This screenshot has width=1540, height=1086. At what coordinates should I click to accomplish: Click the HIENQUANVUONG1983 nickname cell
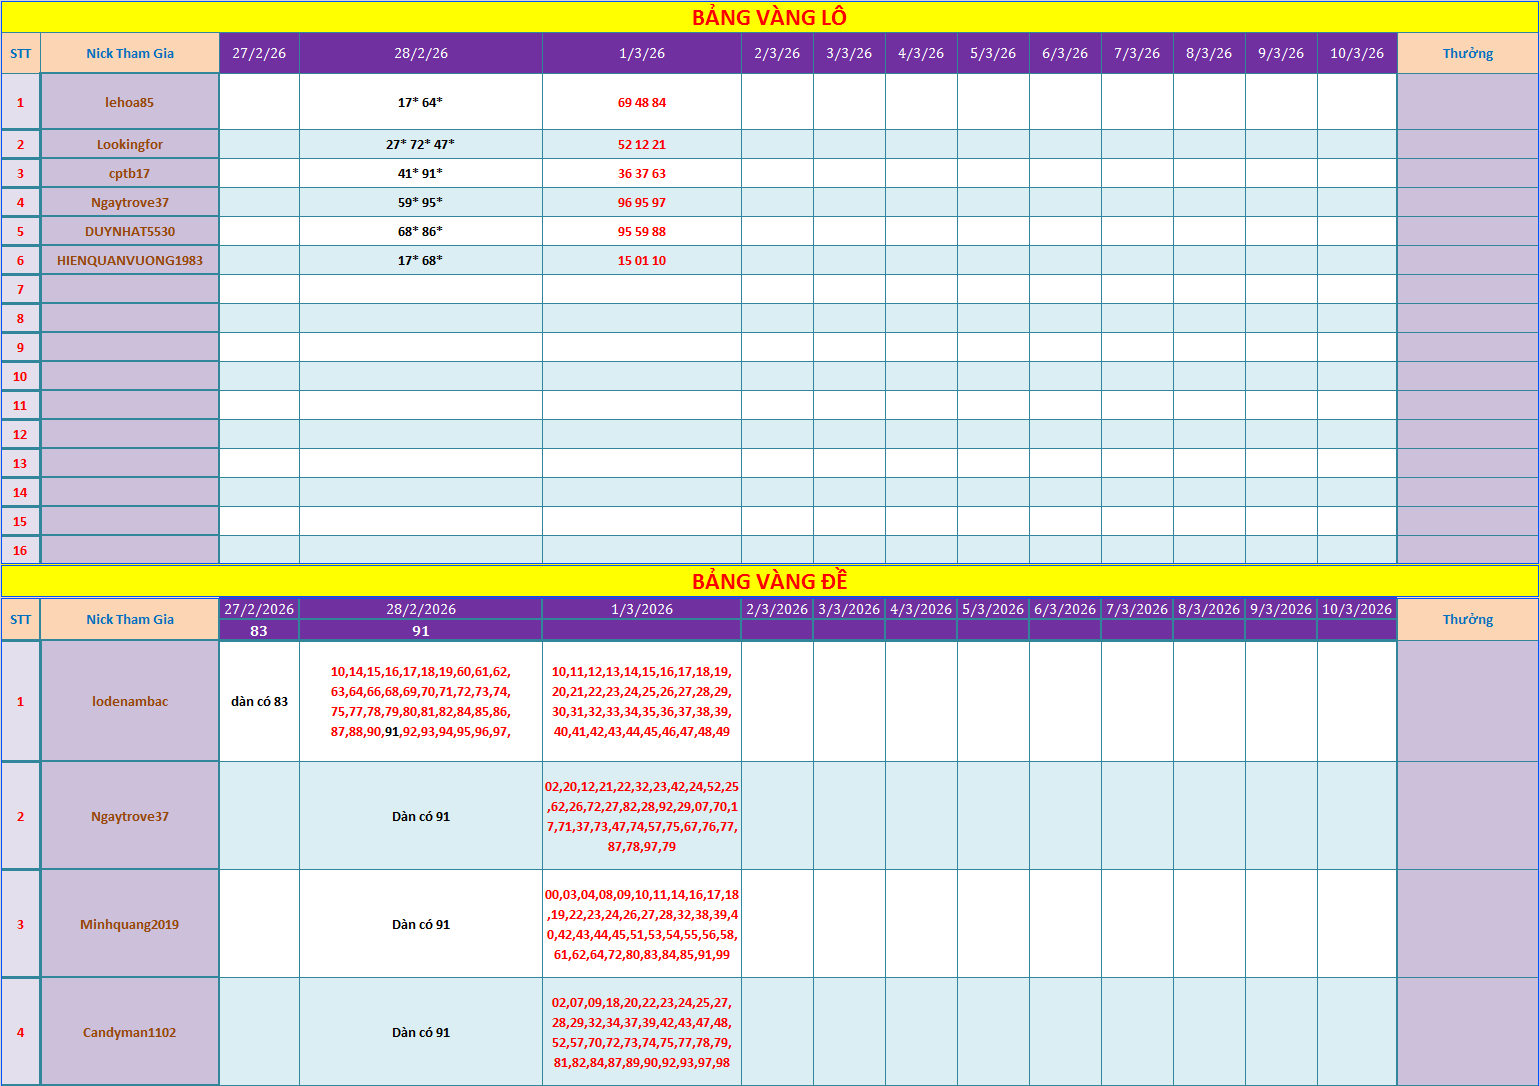(129, 260)
